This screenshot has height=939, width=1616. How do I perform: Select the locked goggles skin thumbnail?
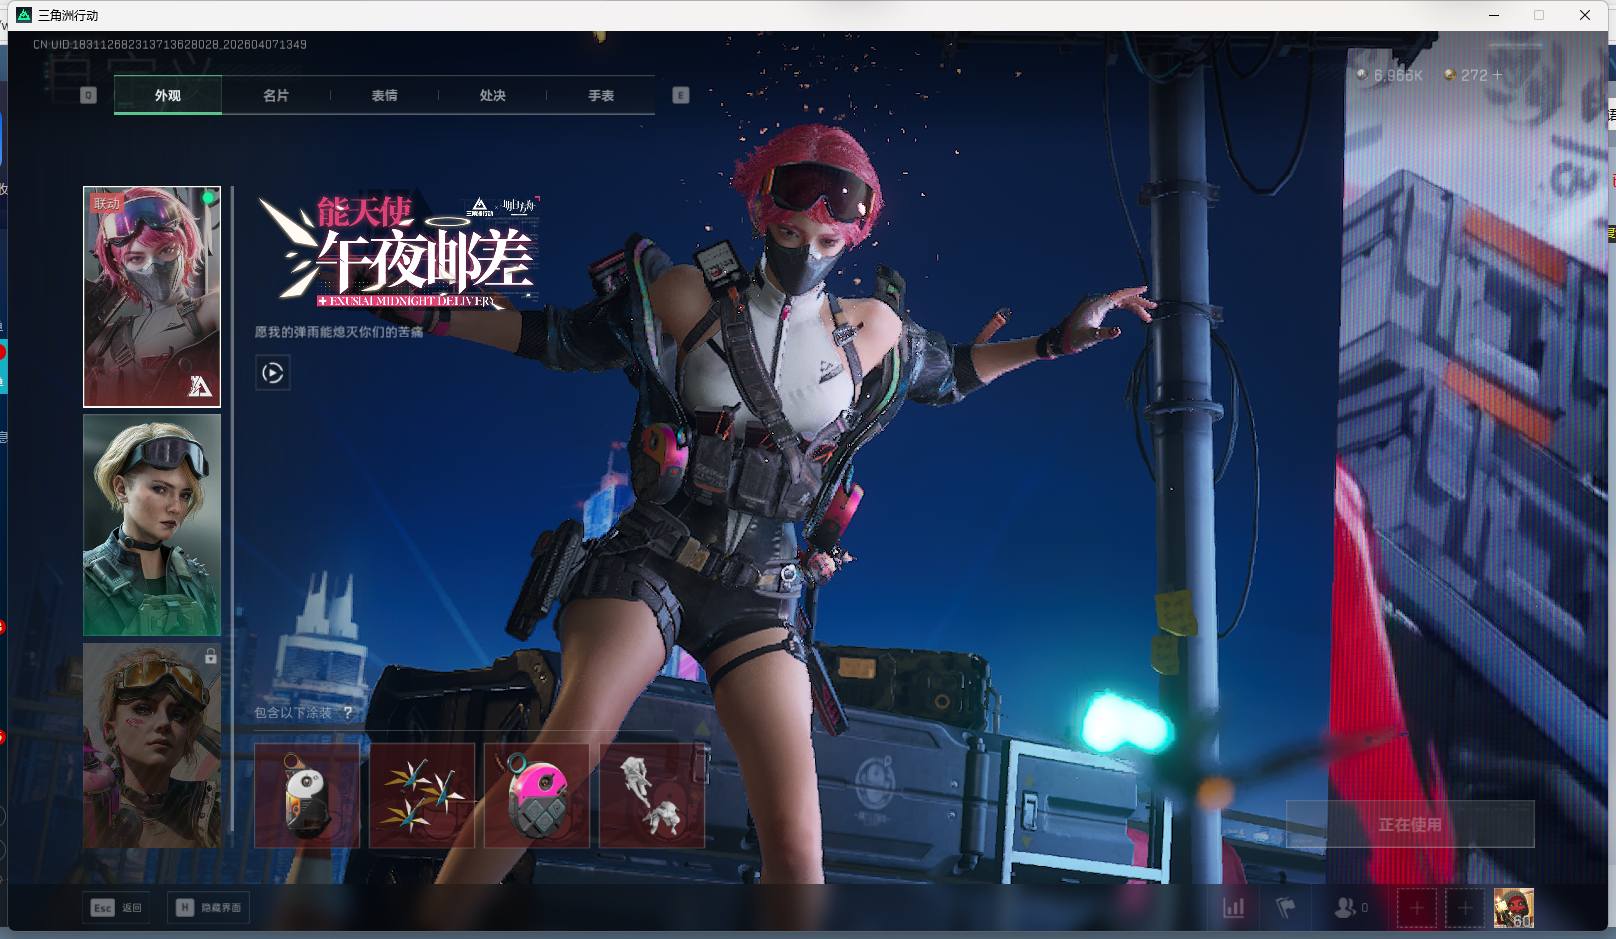152,745
